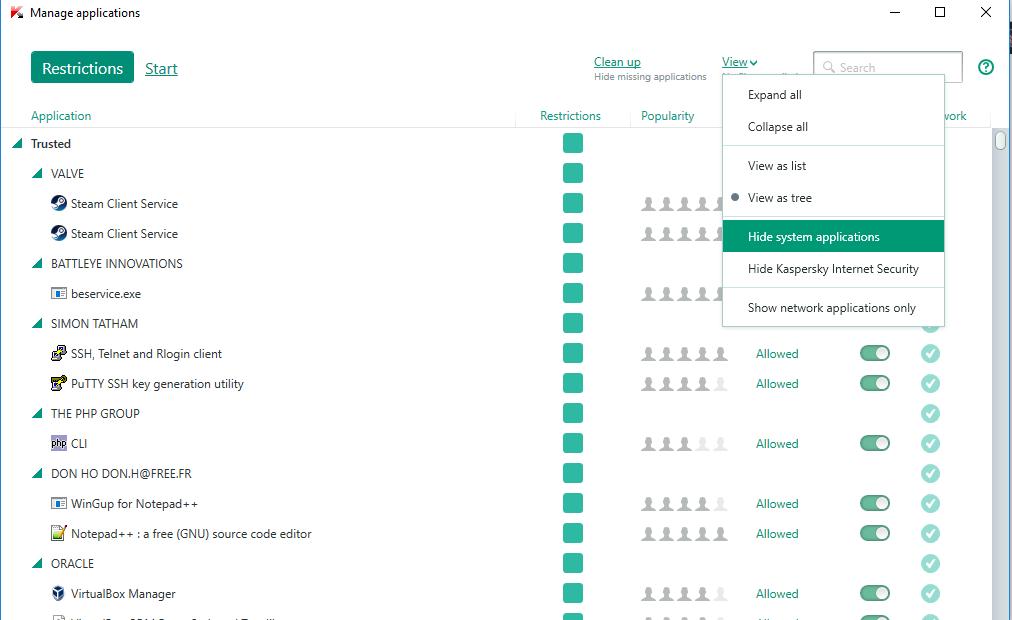Click the Allowed link for Notepad++ editor
This screenshot has width=1012, height=620.
tap(777, 534)
